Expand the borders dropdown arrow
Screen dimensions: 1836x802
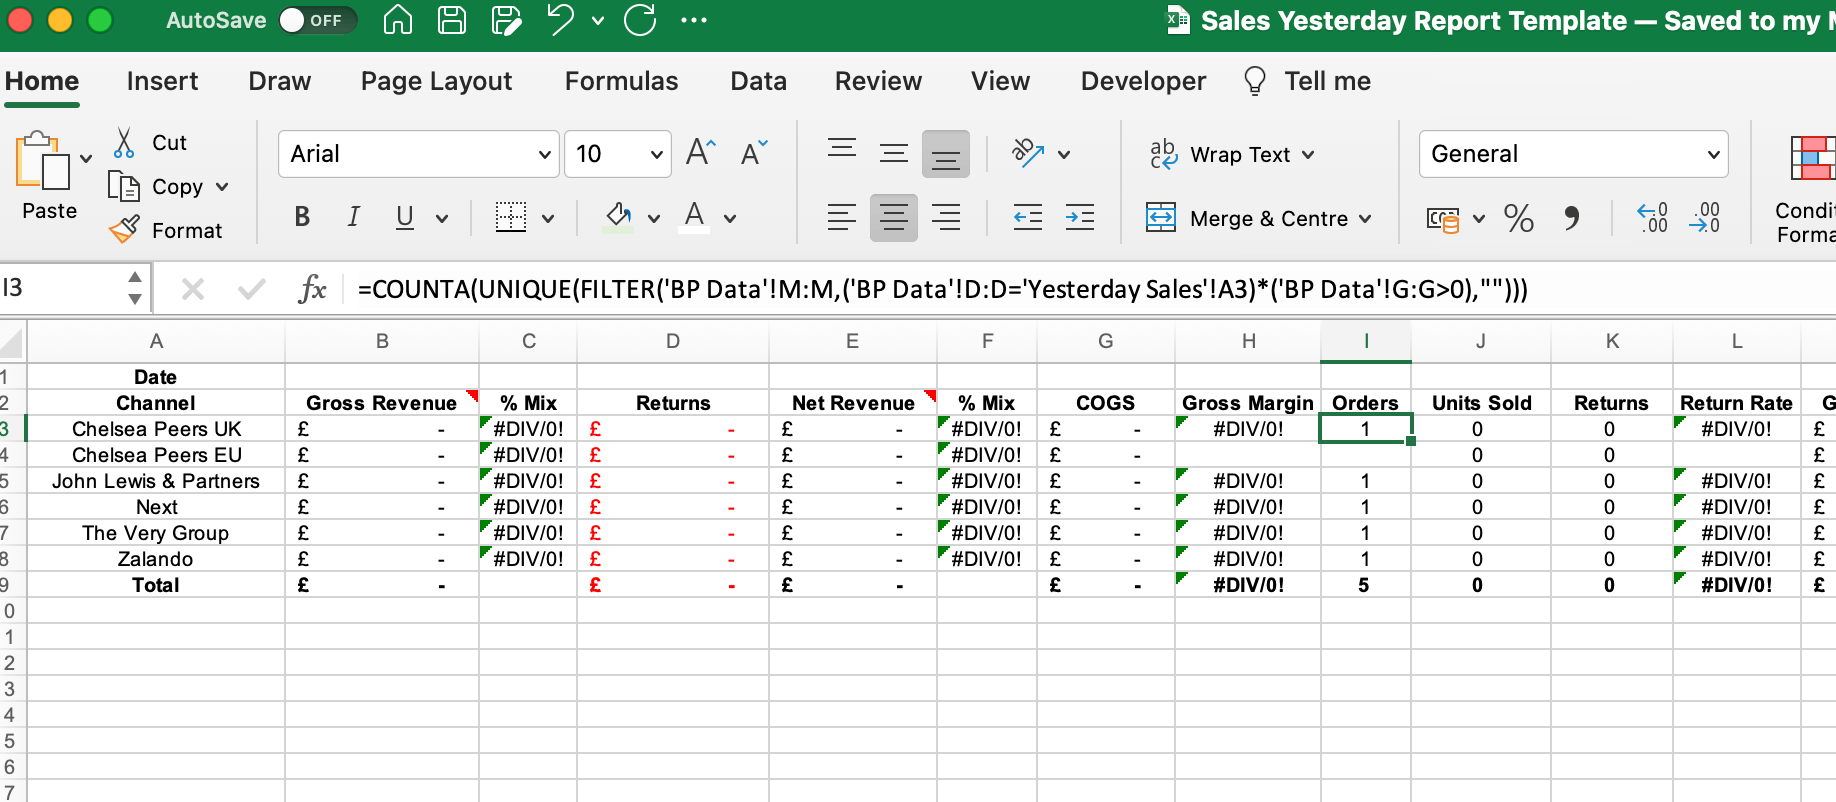click(548, 218)
